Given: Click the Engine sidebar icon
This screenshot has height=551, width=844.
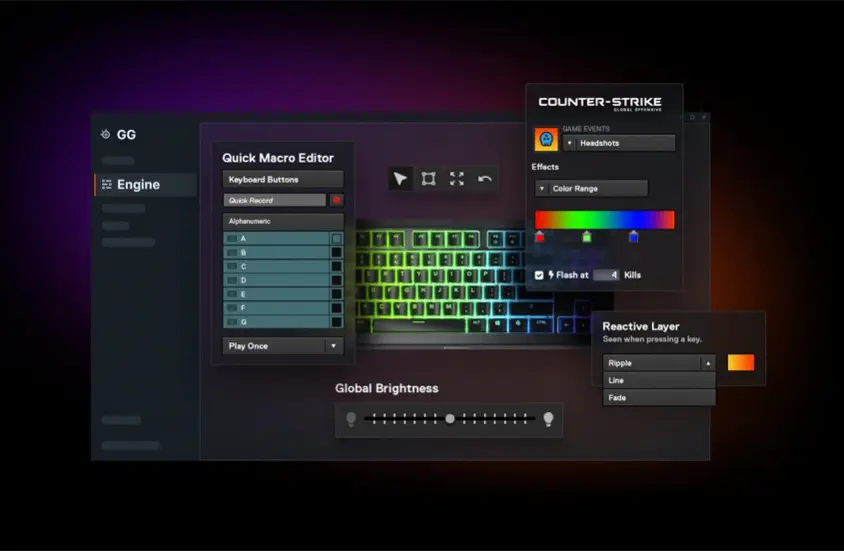Looking at the screenshot, I should click(x=107, y=185).
